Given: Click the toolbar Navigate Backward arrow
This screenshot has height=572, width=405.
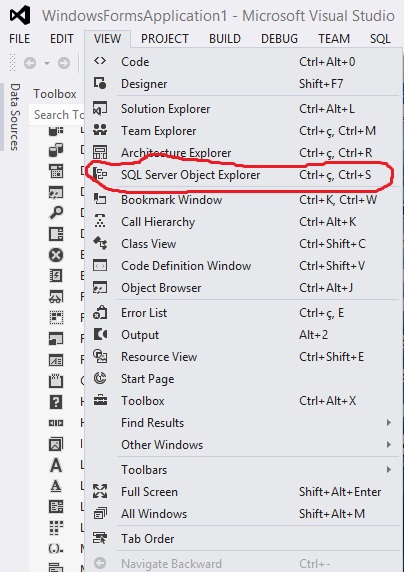Looking at the screenshot, I should tap(30, 63).
